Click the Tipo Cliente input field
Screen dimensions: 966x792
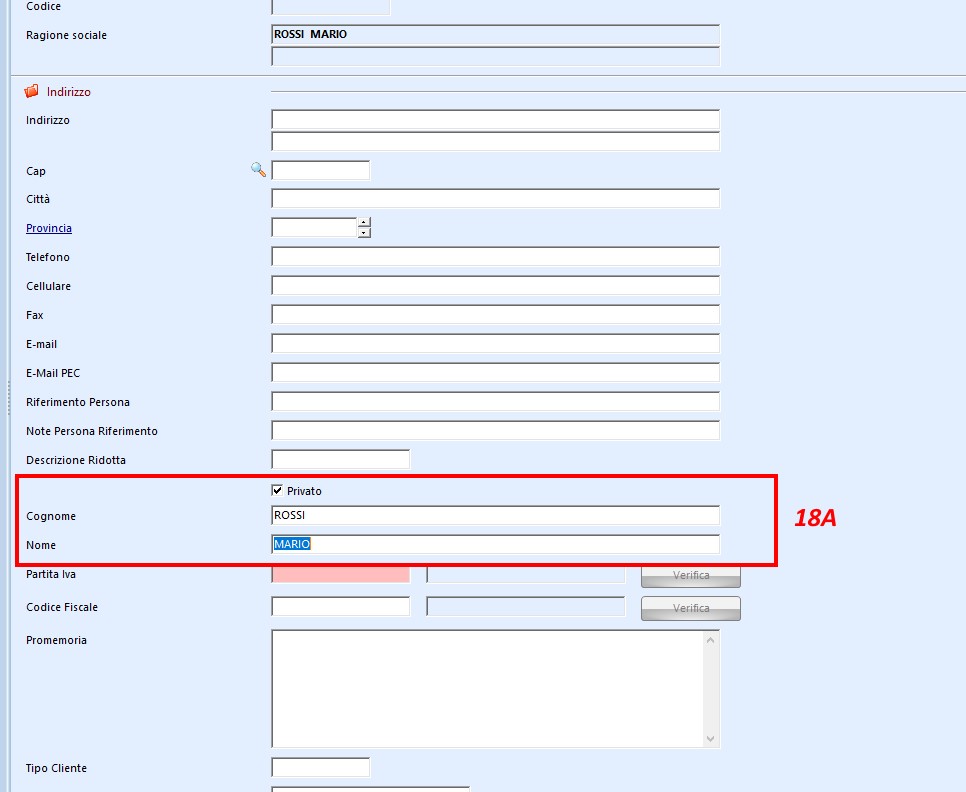tap(320, 768)
